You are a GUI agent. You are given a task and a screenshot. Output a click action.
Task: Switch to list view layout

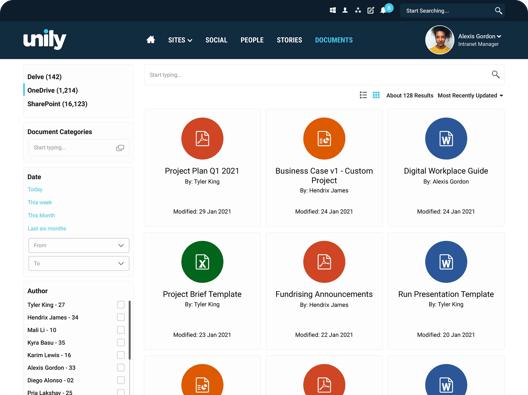[x=363, y=95]
